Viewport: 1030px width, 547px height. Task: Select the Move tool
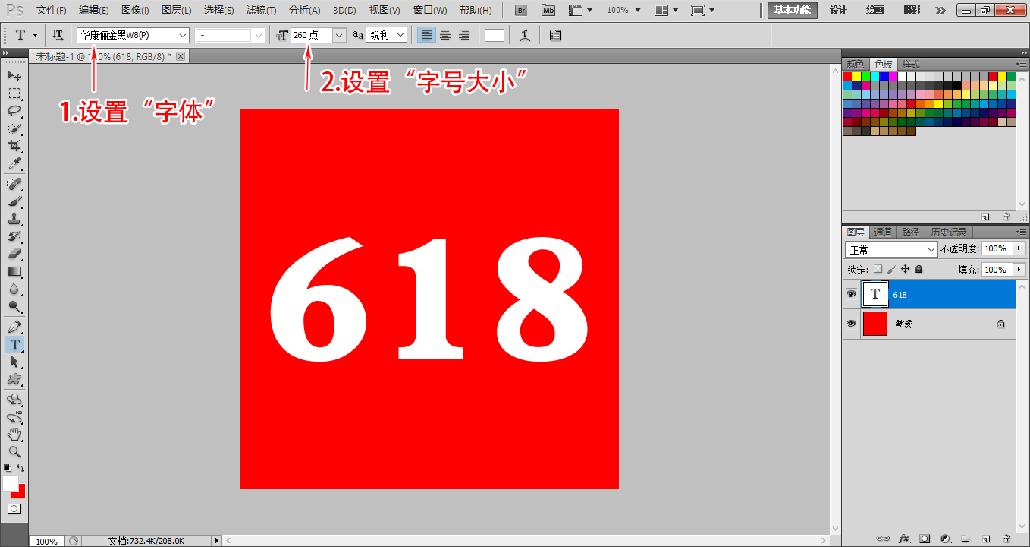[x=14, y=76]
